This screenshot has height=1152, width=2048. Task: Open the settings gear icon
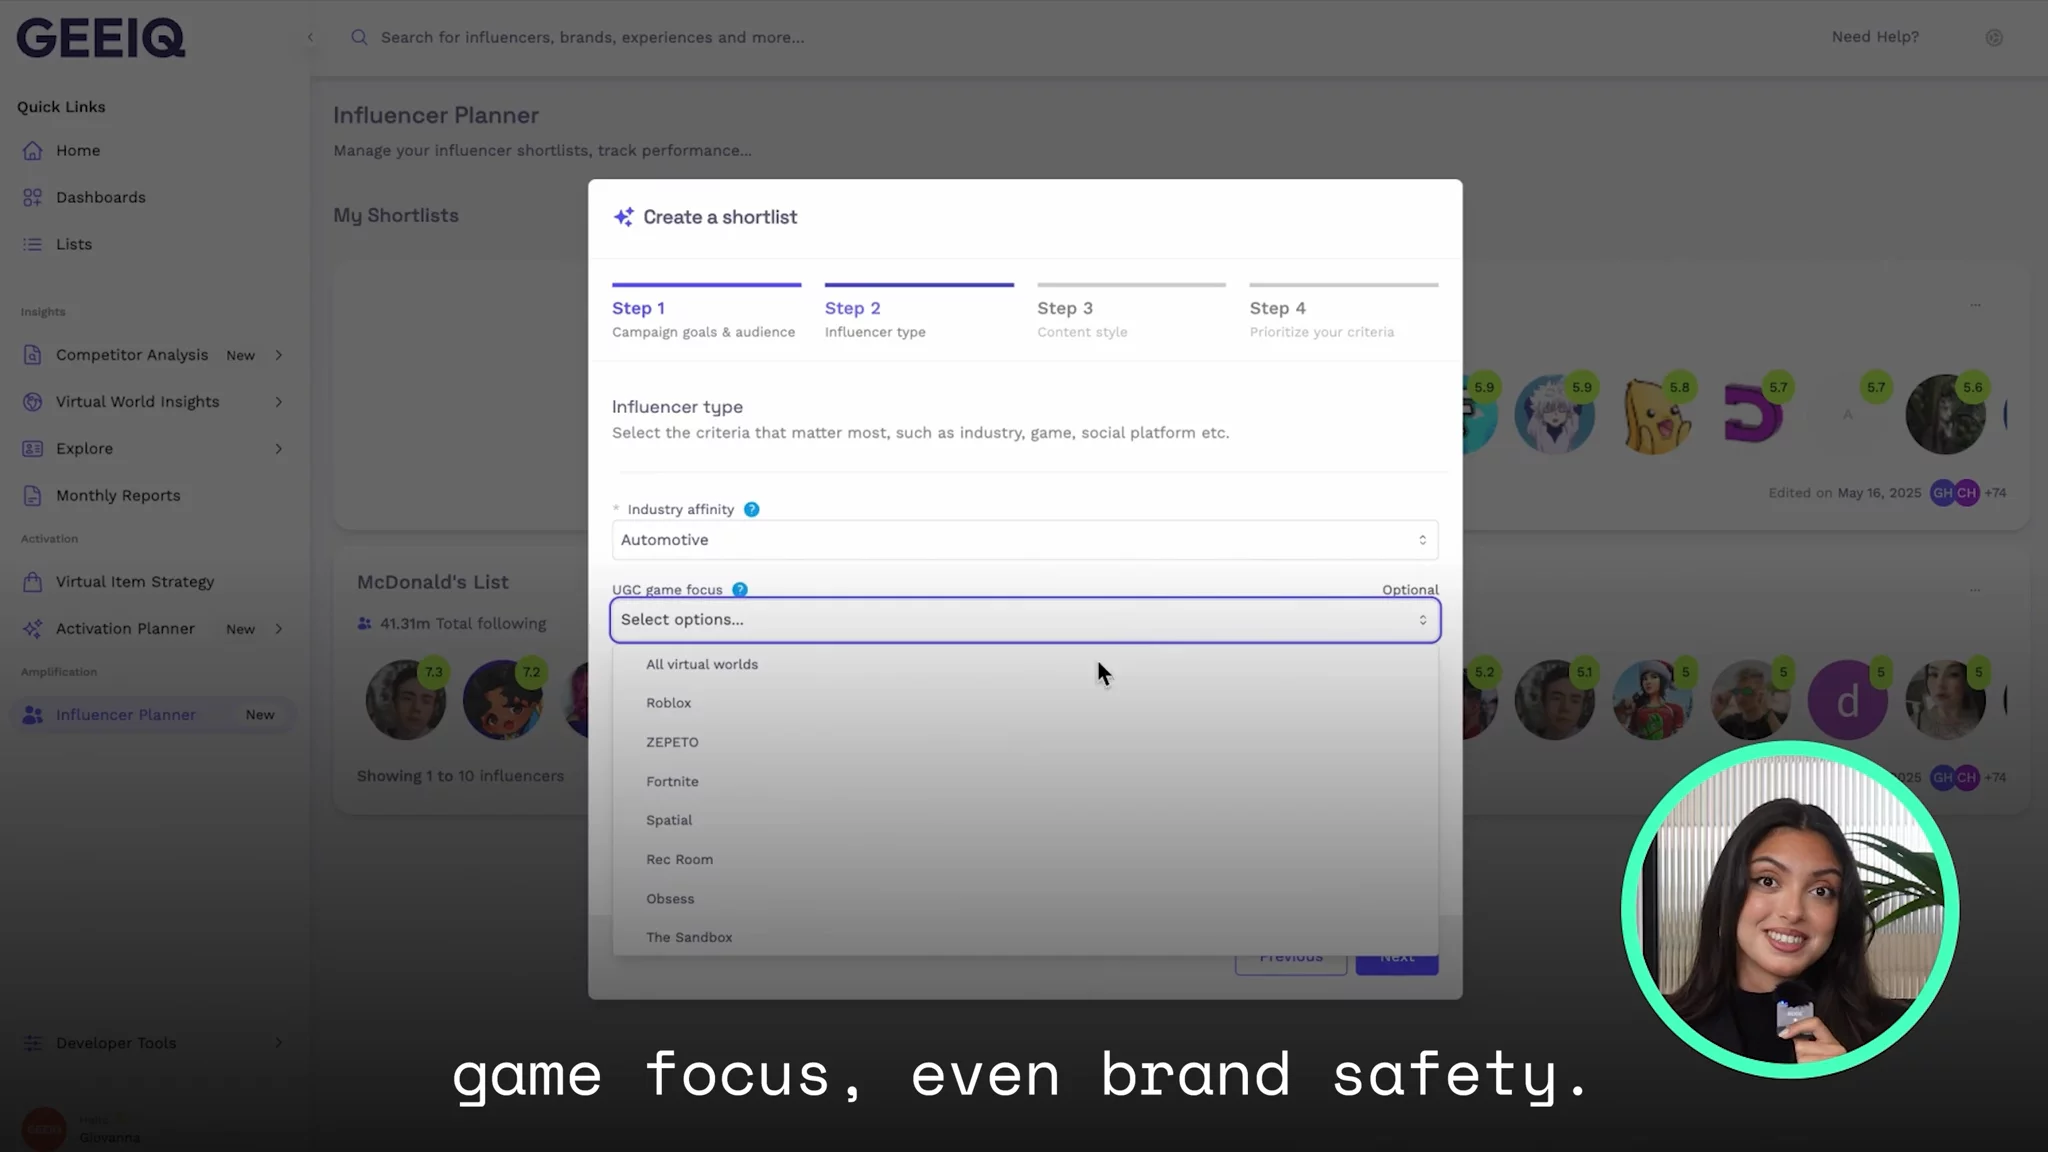click(x=1994, y=37)
